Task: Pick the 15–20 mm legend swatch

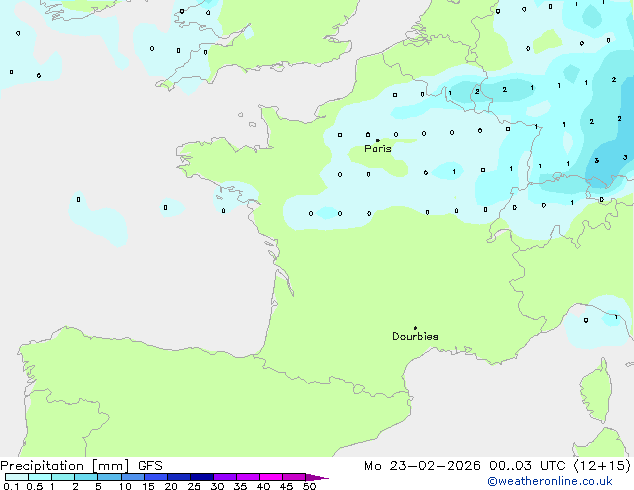Action: (155, 477)
